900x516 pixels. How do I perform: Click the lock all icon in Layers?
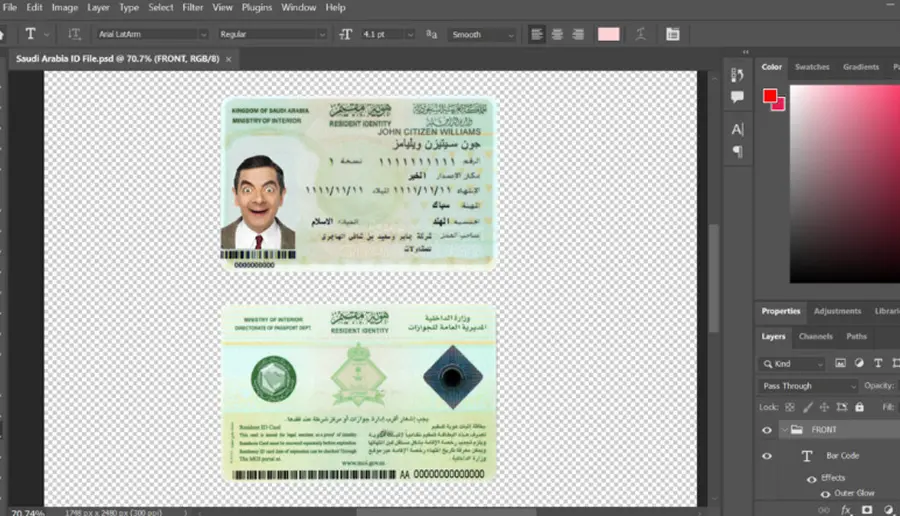859,407
